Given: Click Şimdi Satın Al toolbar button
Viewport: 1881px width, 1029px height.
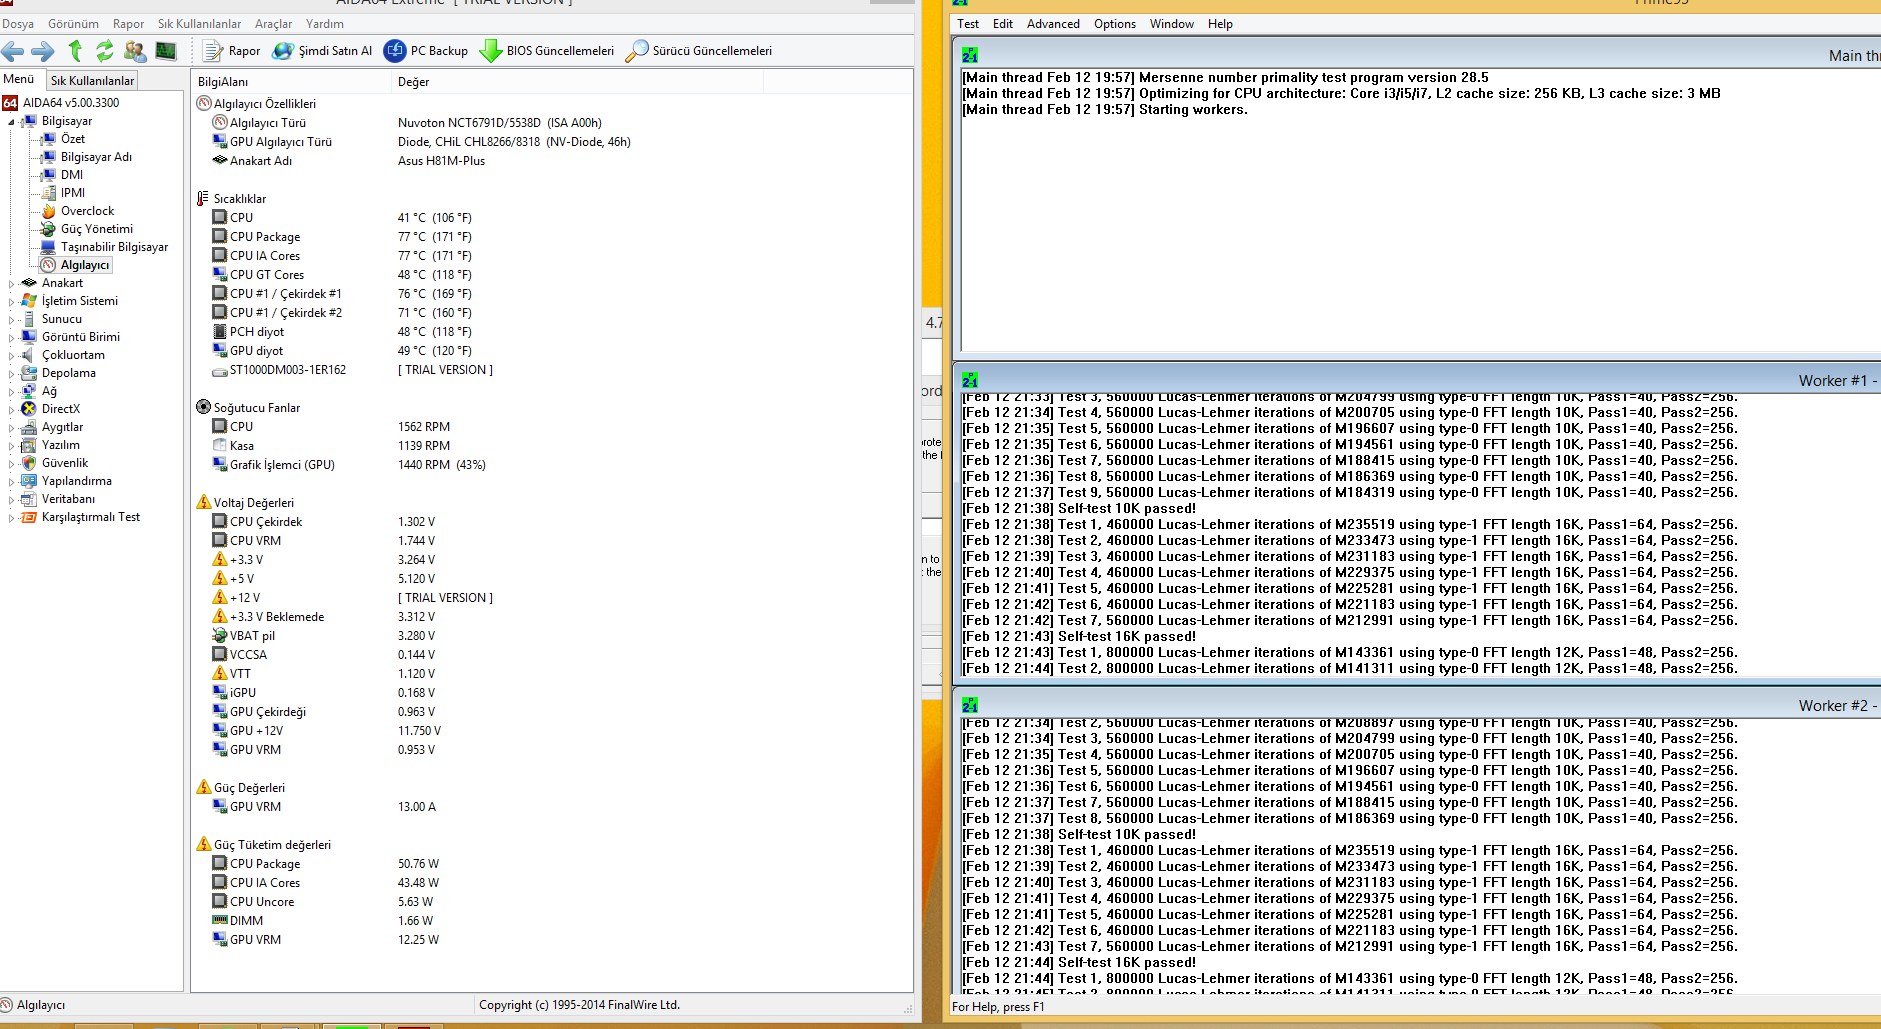Looking at the screenshot, I should [322, 51].
